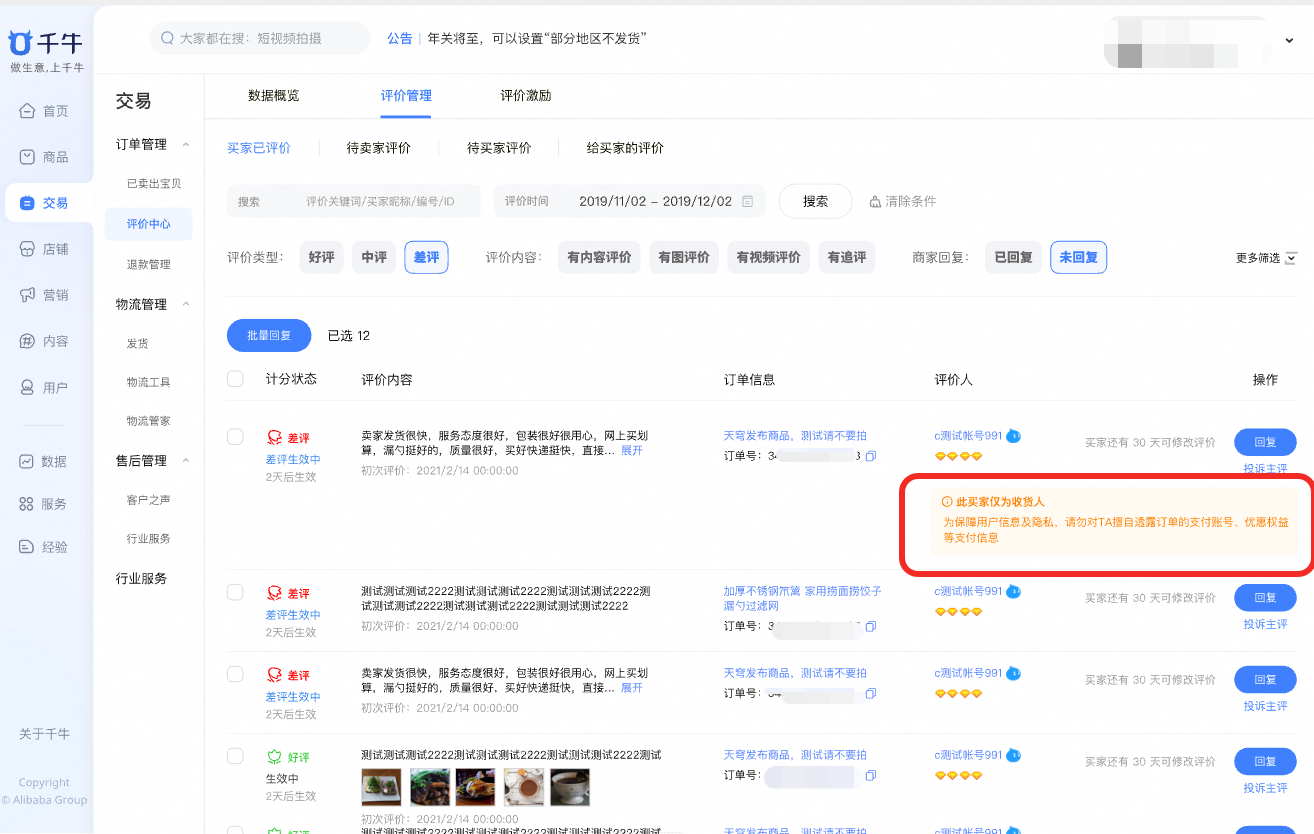Expand third review text via 展开

pyautogui.click(x=632, y=688)
